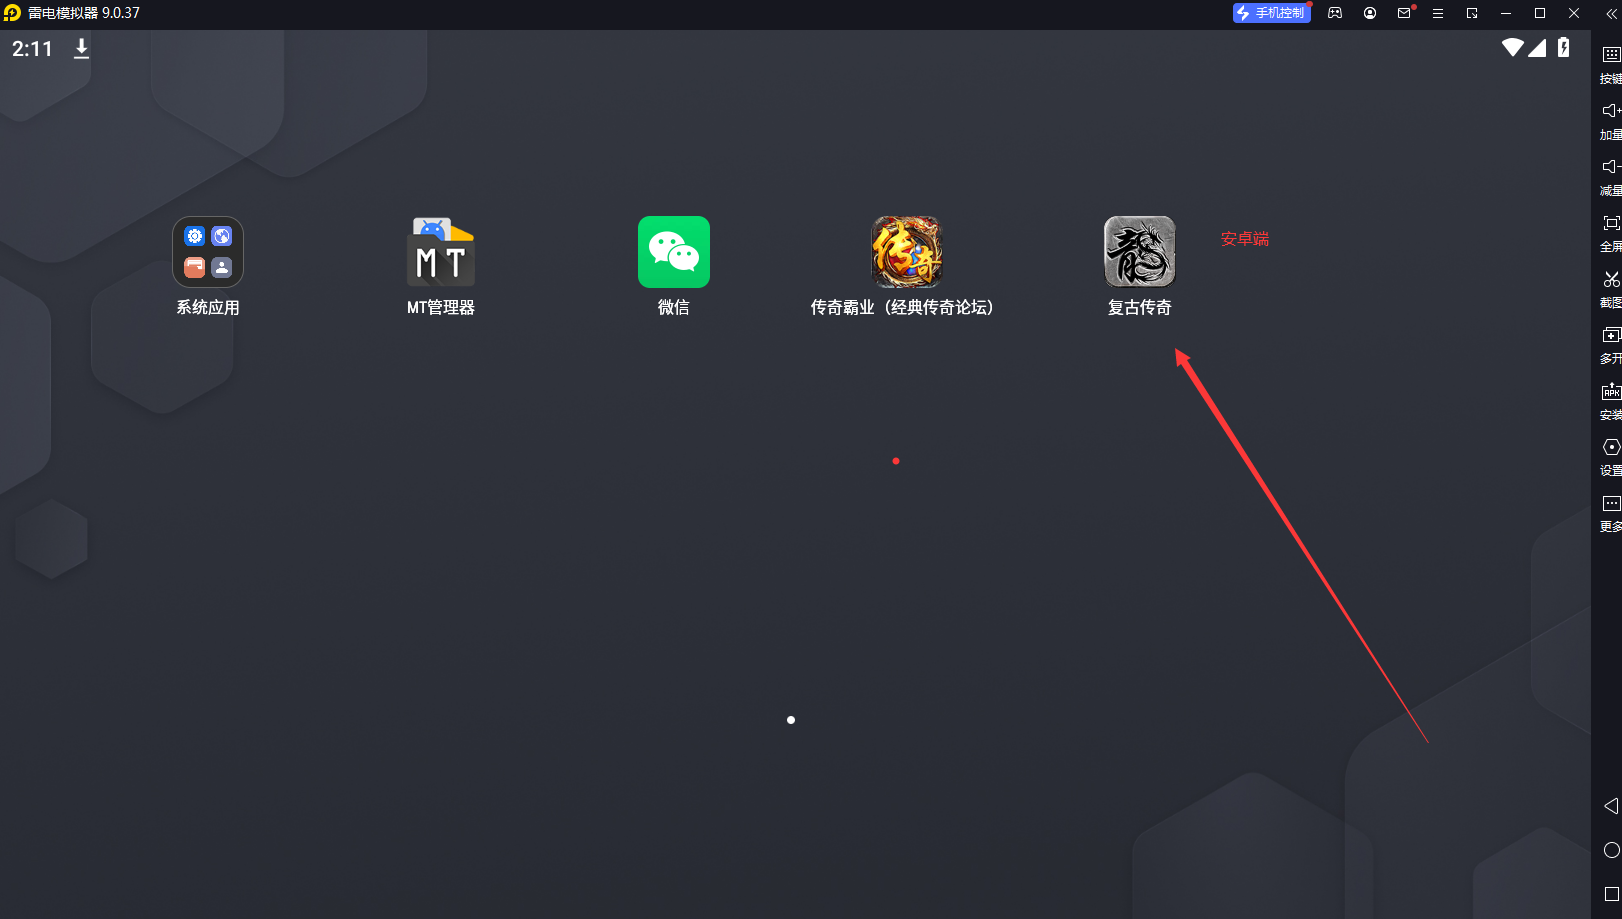The height and width of the screenshot is (919, 1622).
Task: Click the 复古传奇 label text
Action: (1140, 308)
